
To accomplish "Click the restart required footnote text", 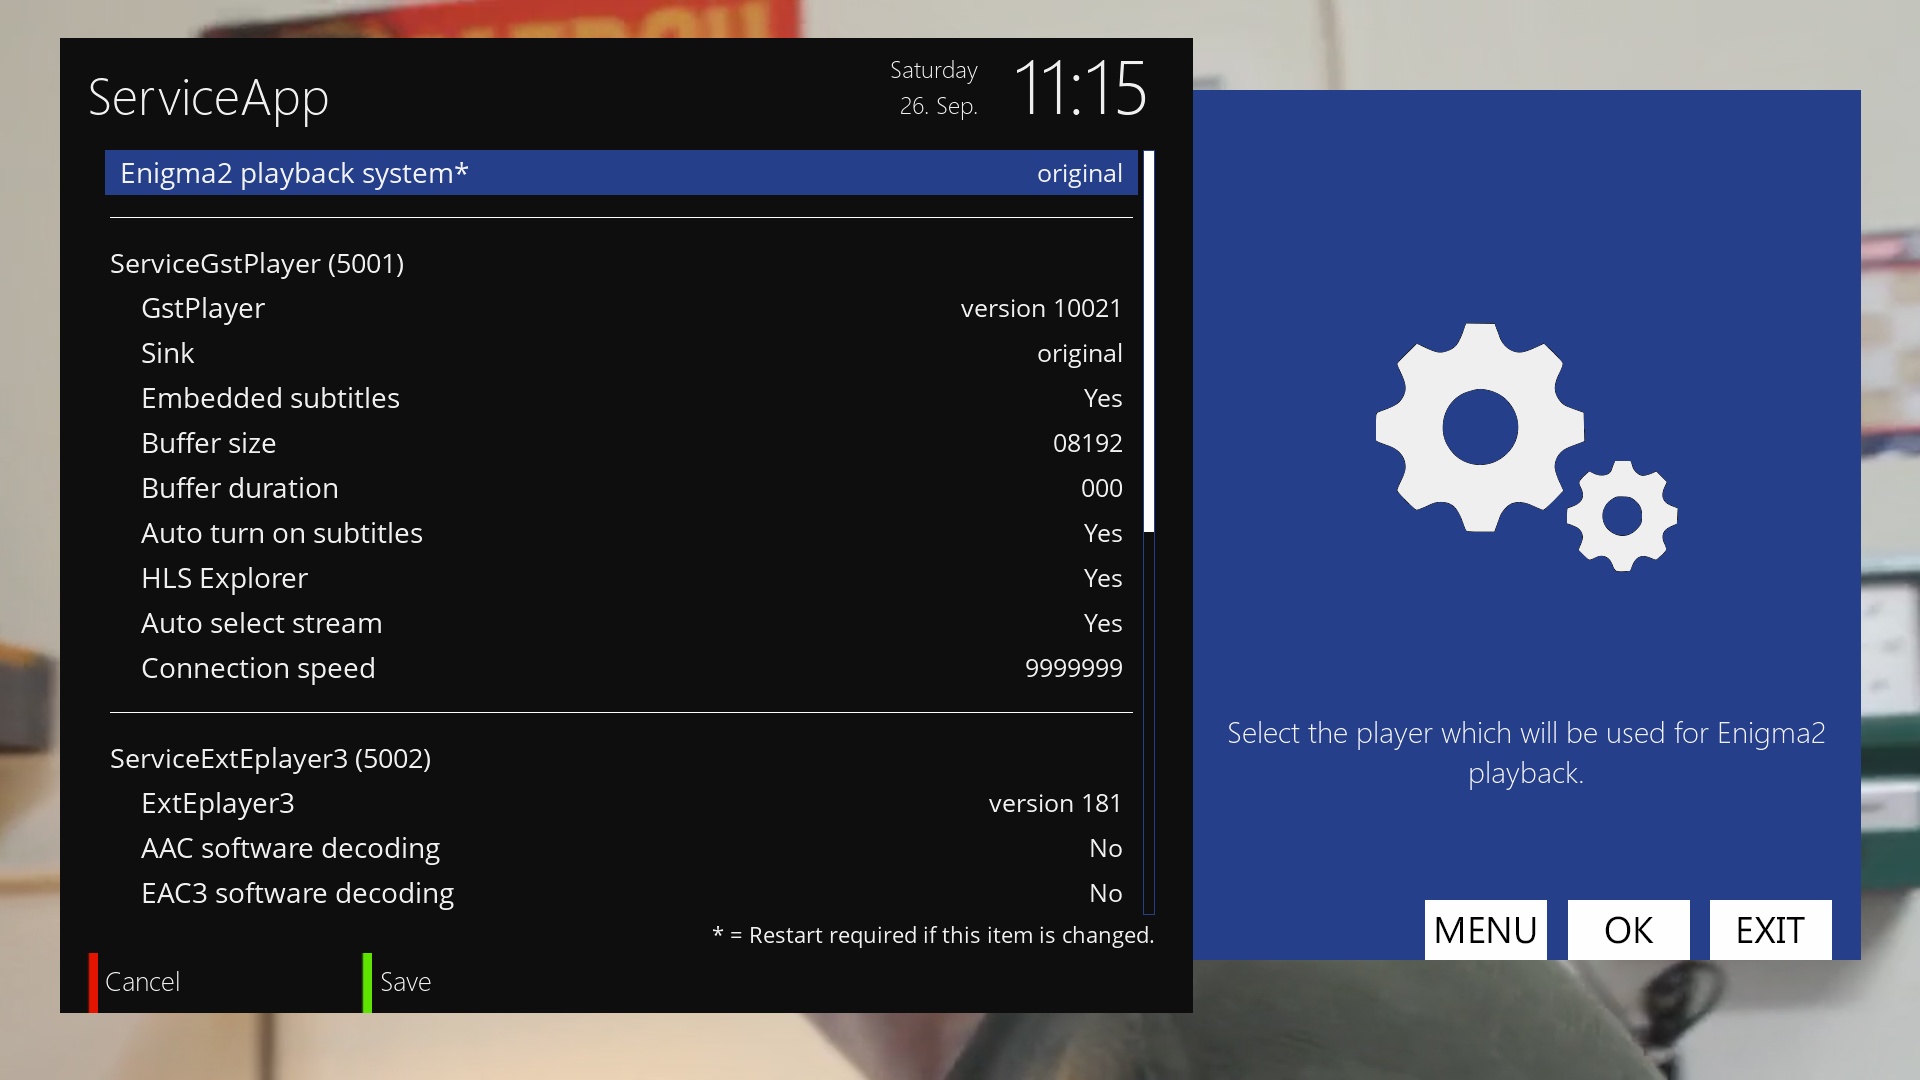I will pos(933,935).
